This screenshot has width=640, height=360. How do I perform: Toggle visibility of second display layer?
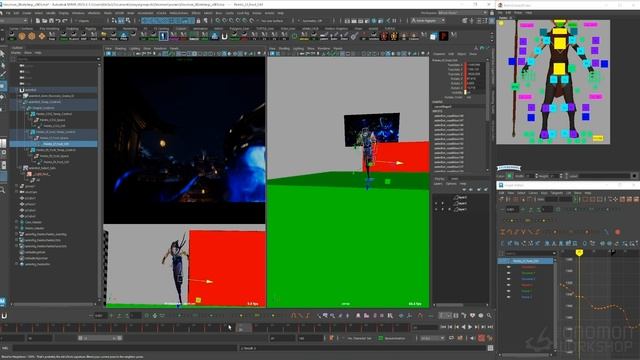tap(436, 203)
